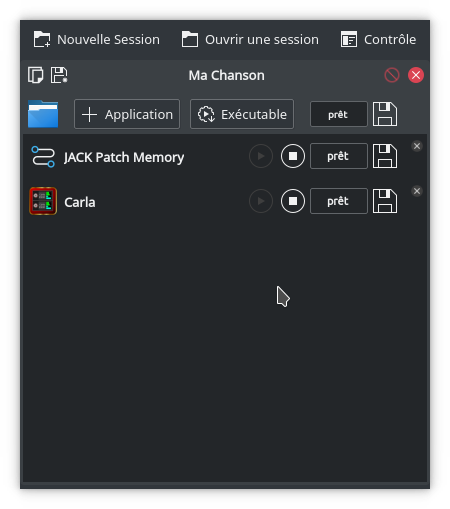The height and width of the screenshot is (509, 450).
Task: Add a client via Application button
Action: (x=127, y=114)
